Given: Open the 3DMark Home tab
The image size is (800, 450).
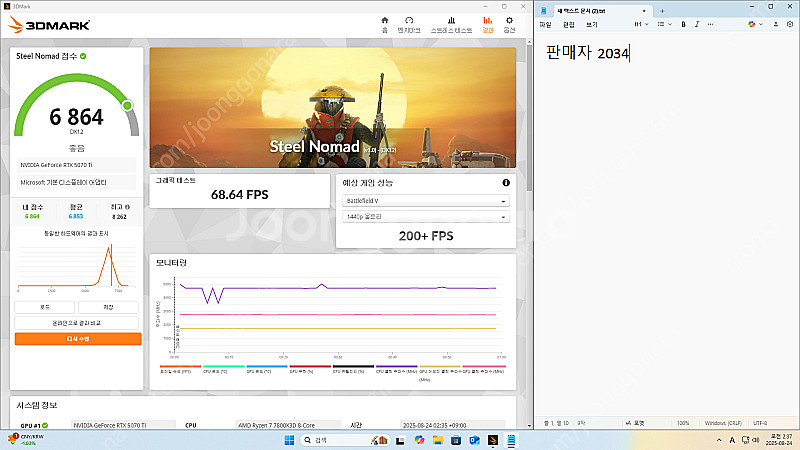Looking at the screenshot, I should (x=385, y=24).
